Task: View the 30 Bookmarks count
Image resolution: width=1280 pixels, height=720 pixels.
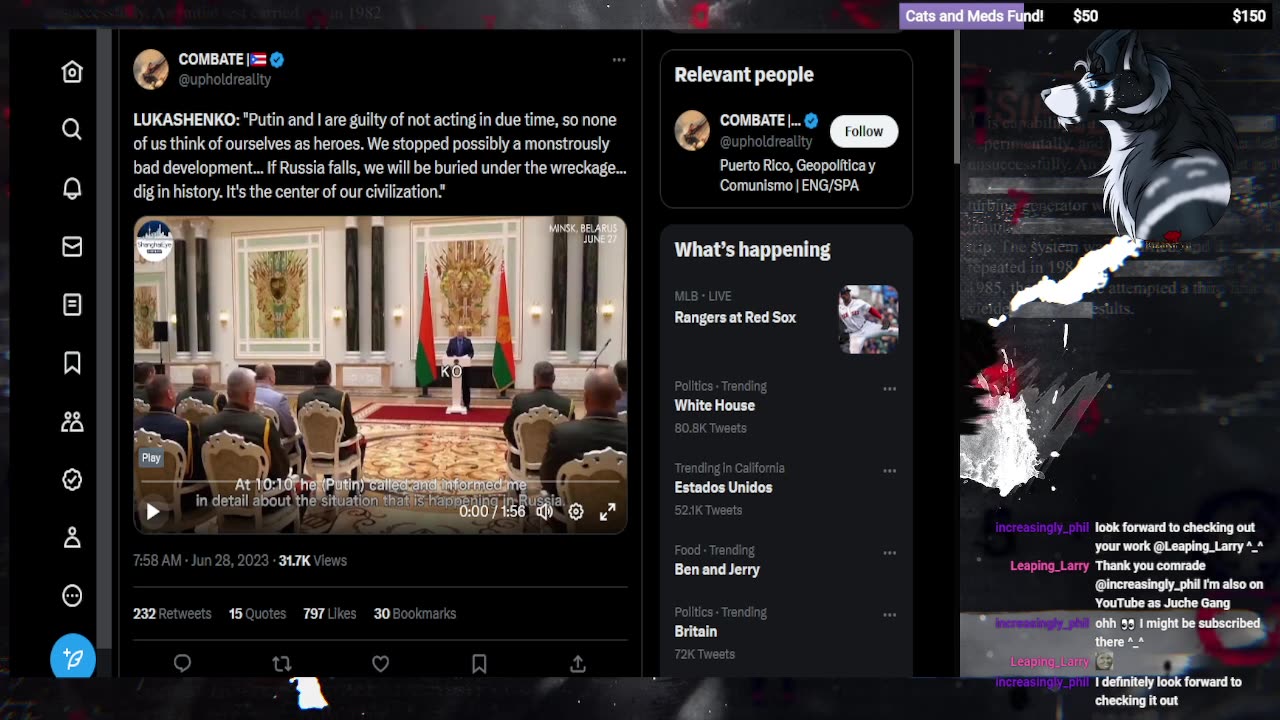Action: [x=415, y=614]
